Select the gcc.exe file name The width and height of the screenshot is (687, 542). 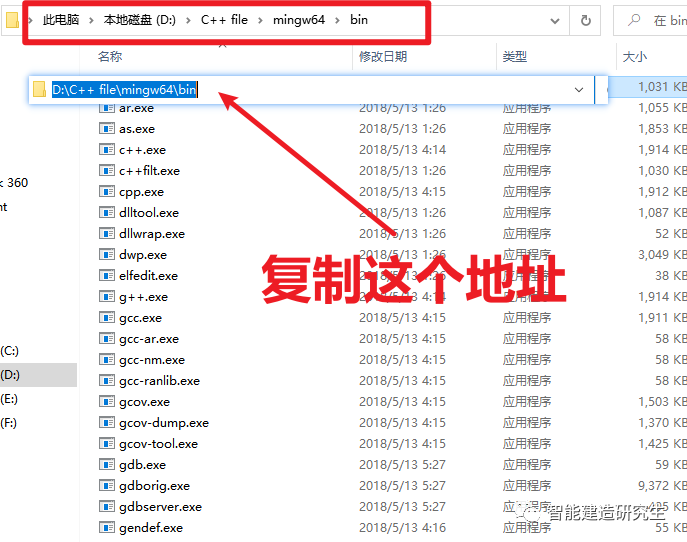click(x=140, y=318)
